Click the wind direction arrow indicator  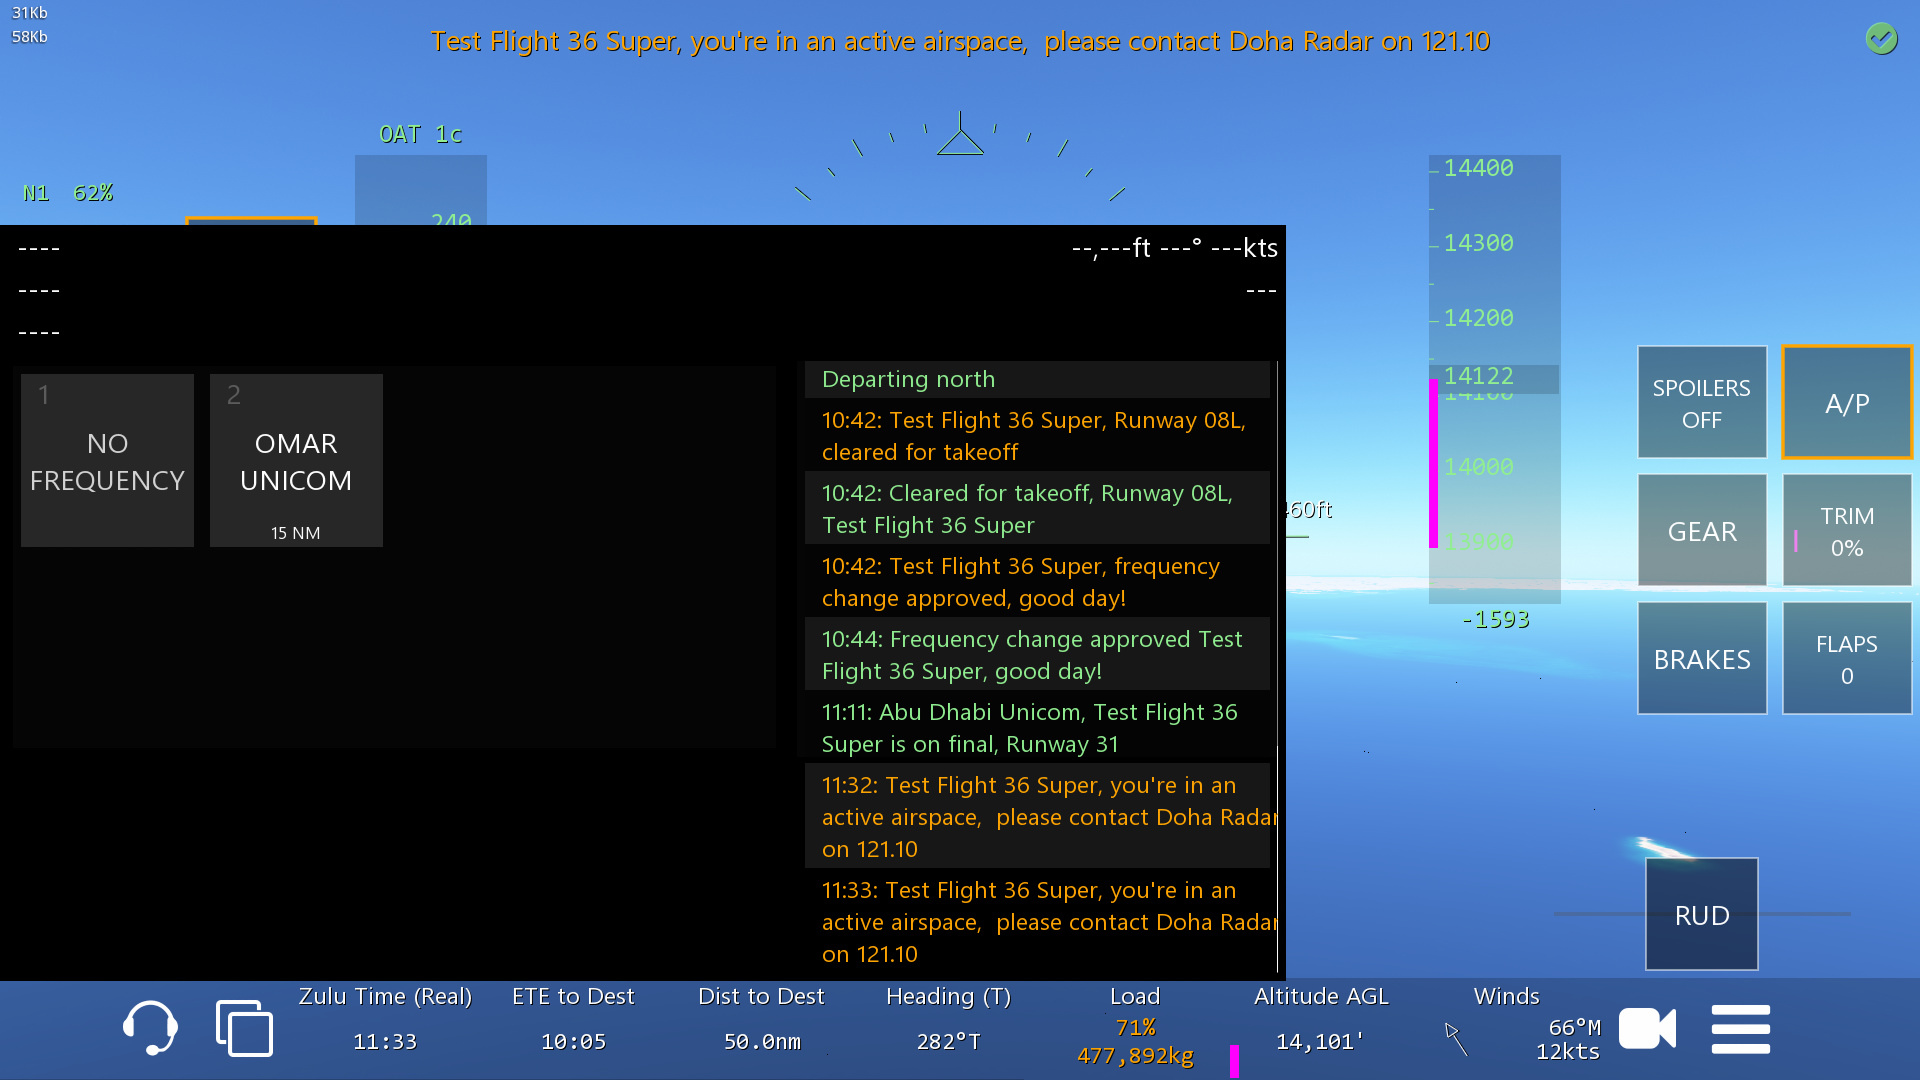[x=1456, y=1038]
